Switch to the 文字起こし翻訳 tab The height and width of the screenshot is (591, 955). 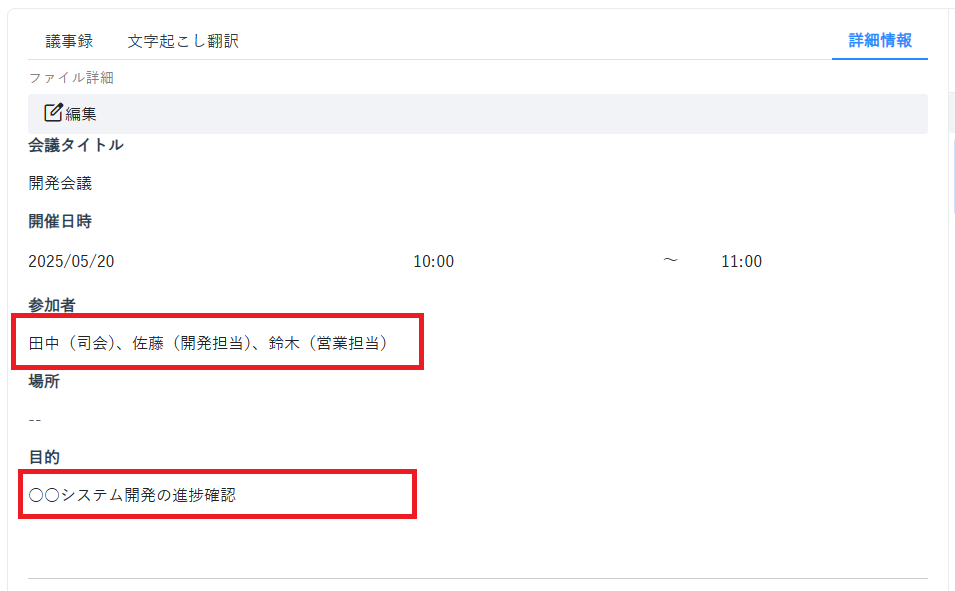183,41
